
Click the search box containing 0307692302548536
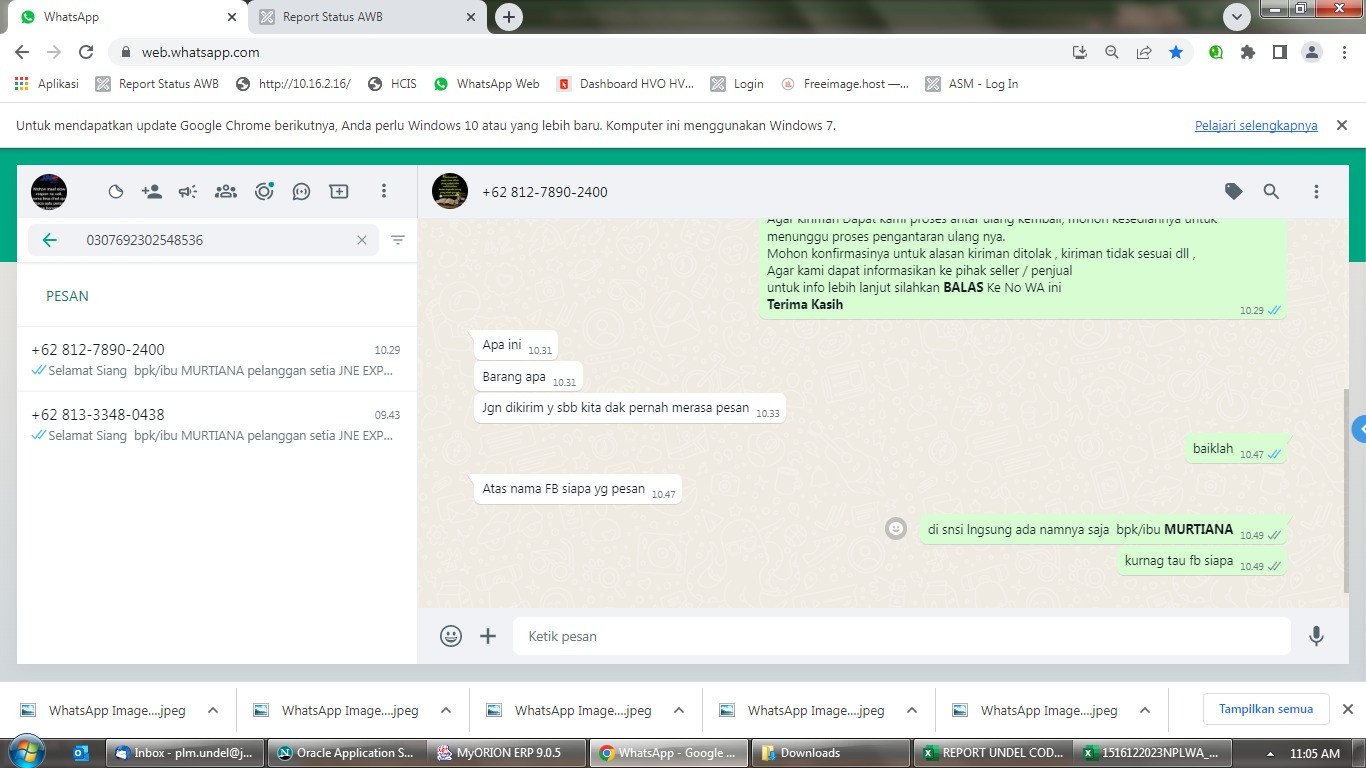203,240
